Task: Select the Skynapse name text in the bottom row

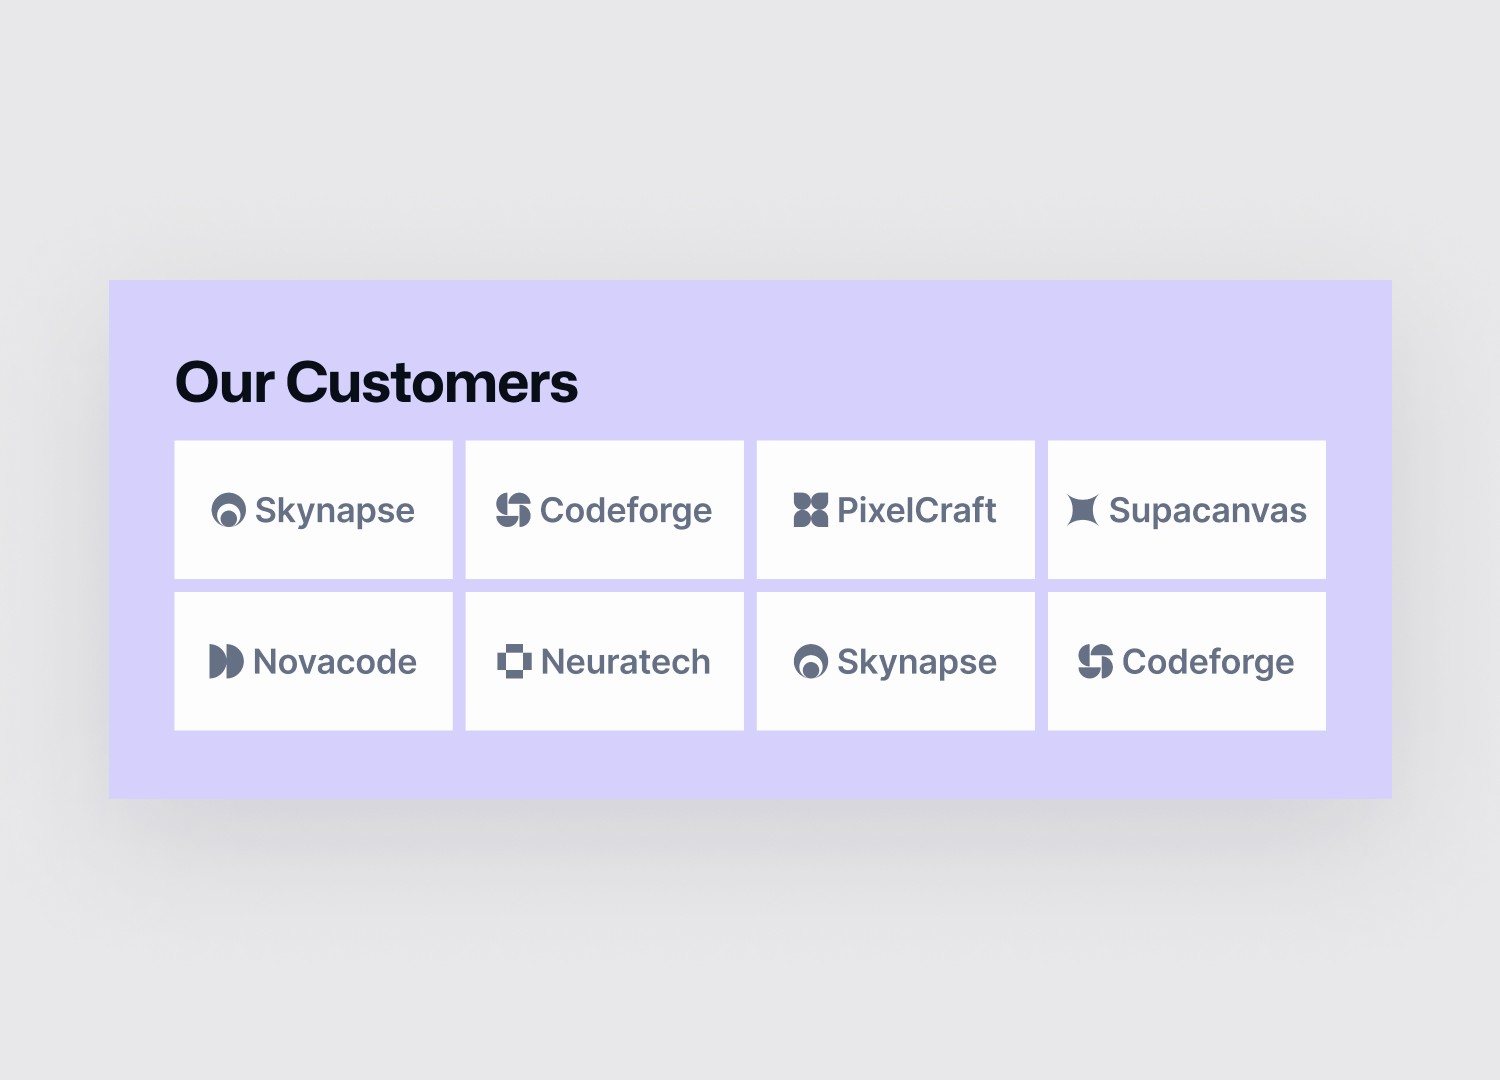Action: pyautogui.click(x=917, y=663)
